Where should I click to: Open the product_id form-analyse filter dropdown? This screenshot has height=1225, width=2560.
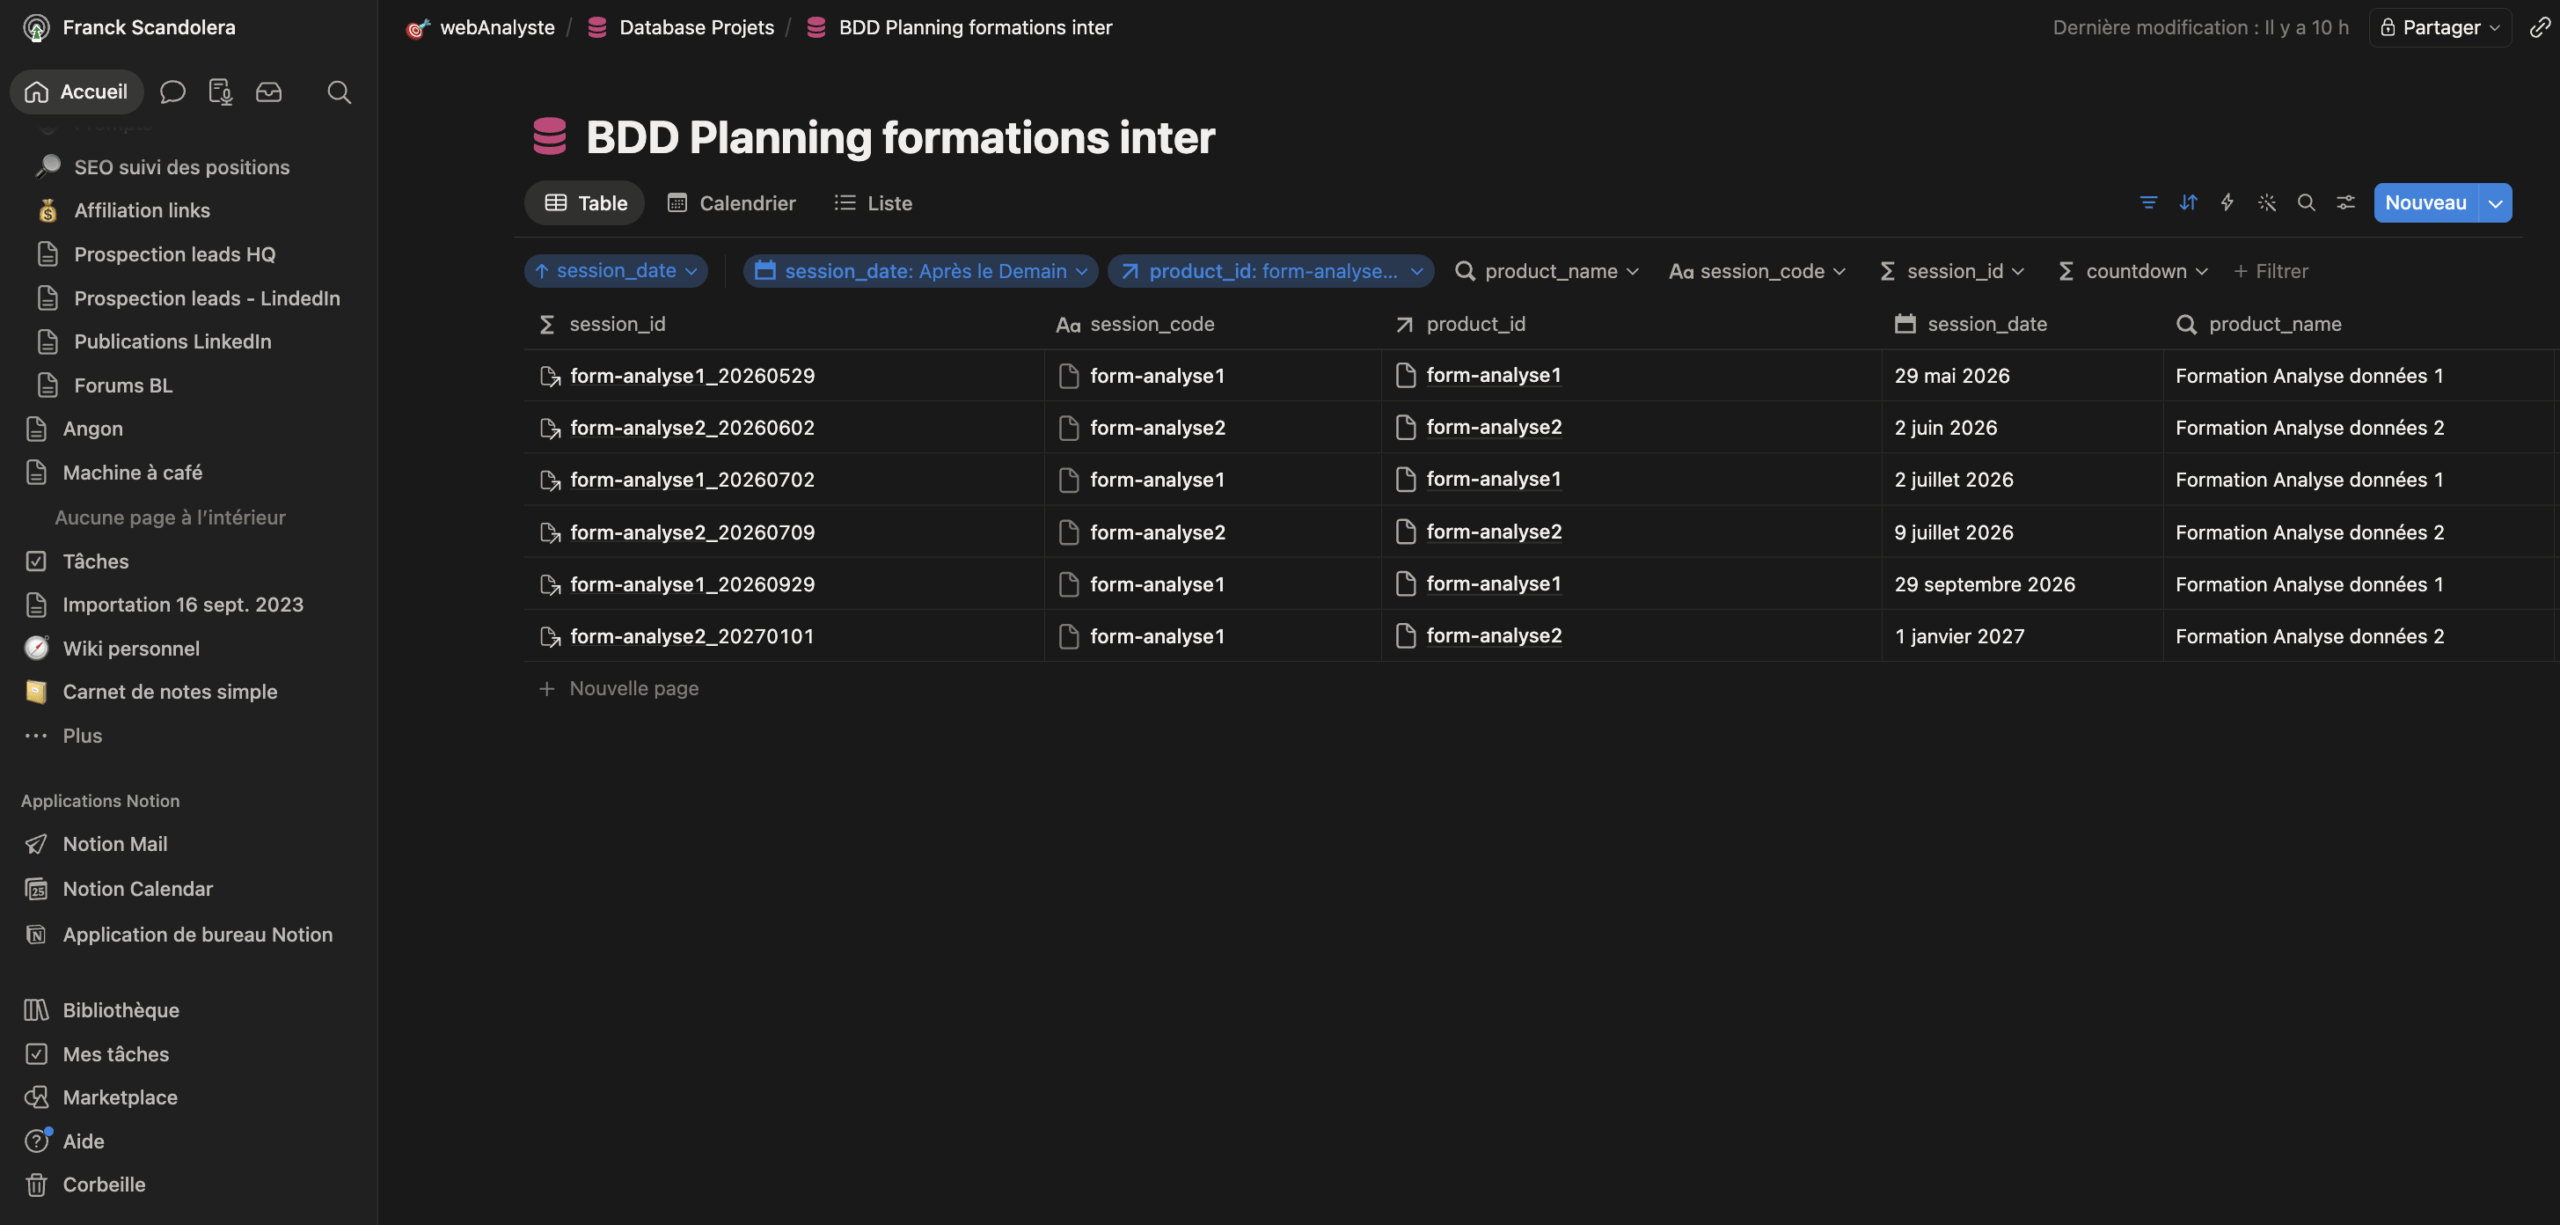1271,271
